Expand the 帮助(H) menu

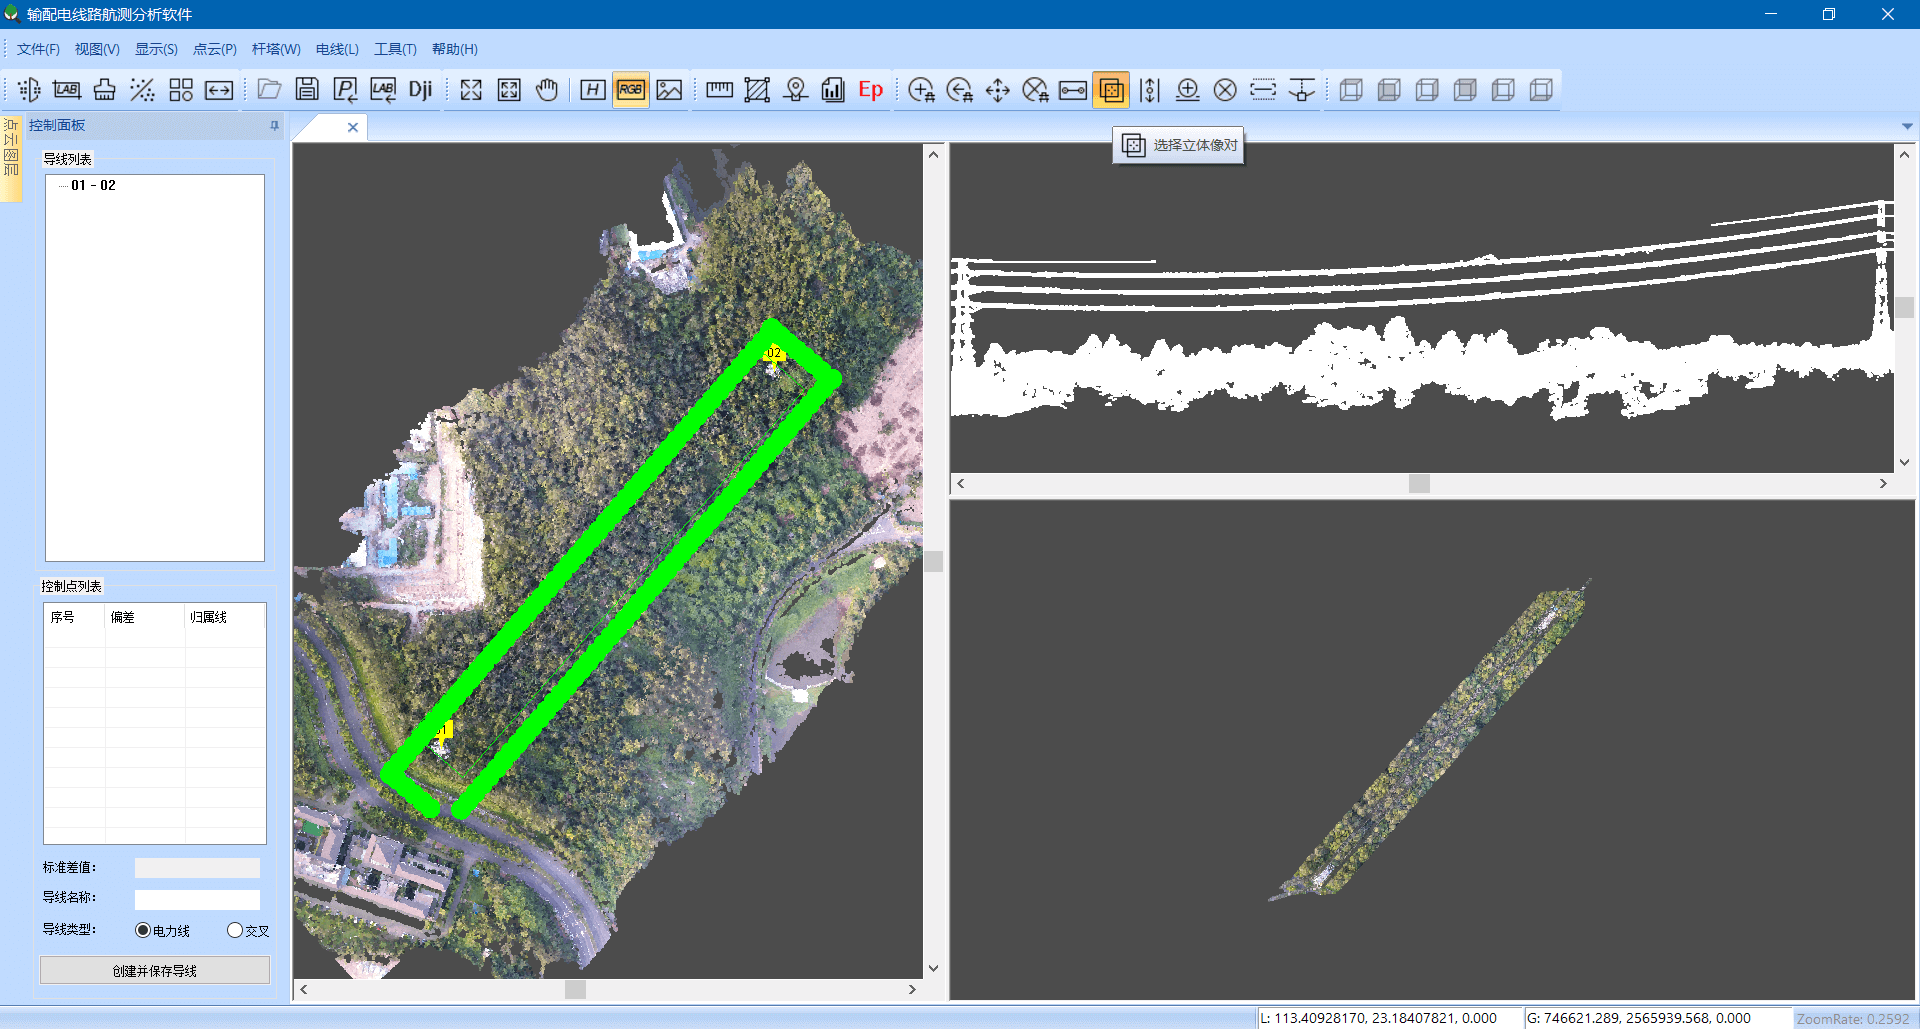(455, 48)
